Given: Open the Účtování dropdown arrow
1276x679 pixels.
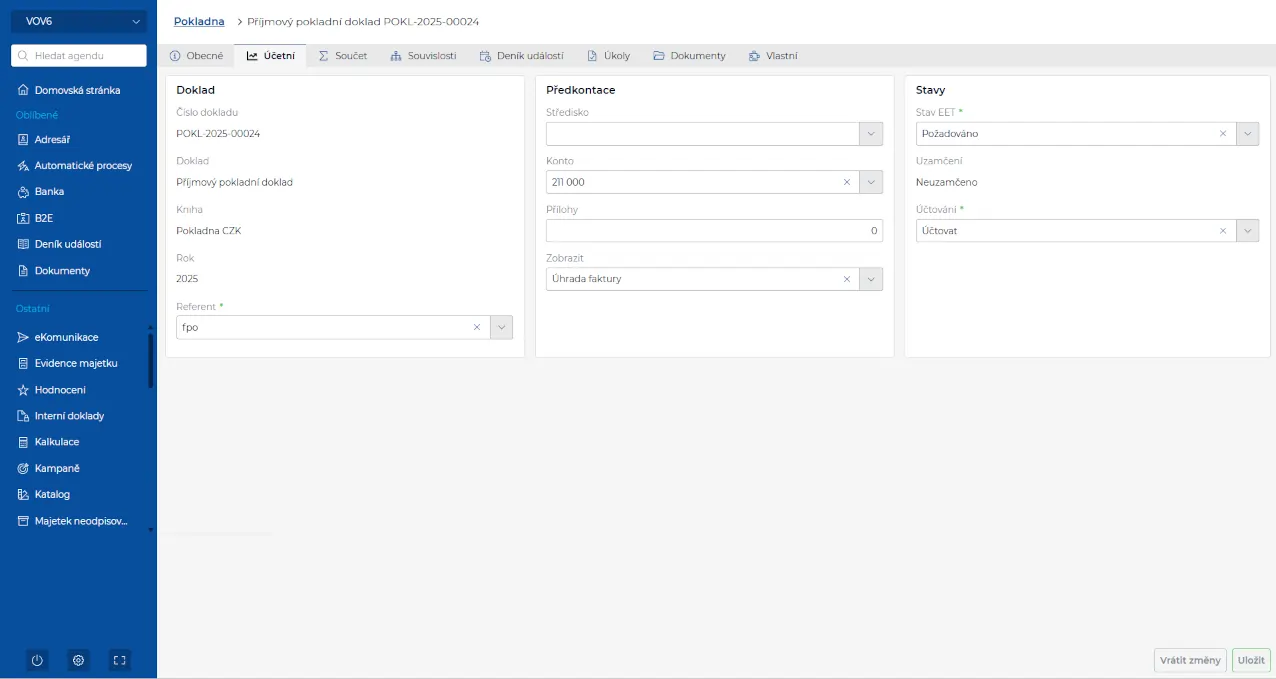Looking at the screenshot, I should click(1247, 231).
